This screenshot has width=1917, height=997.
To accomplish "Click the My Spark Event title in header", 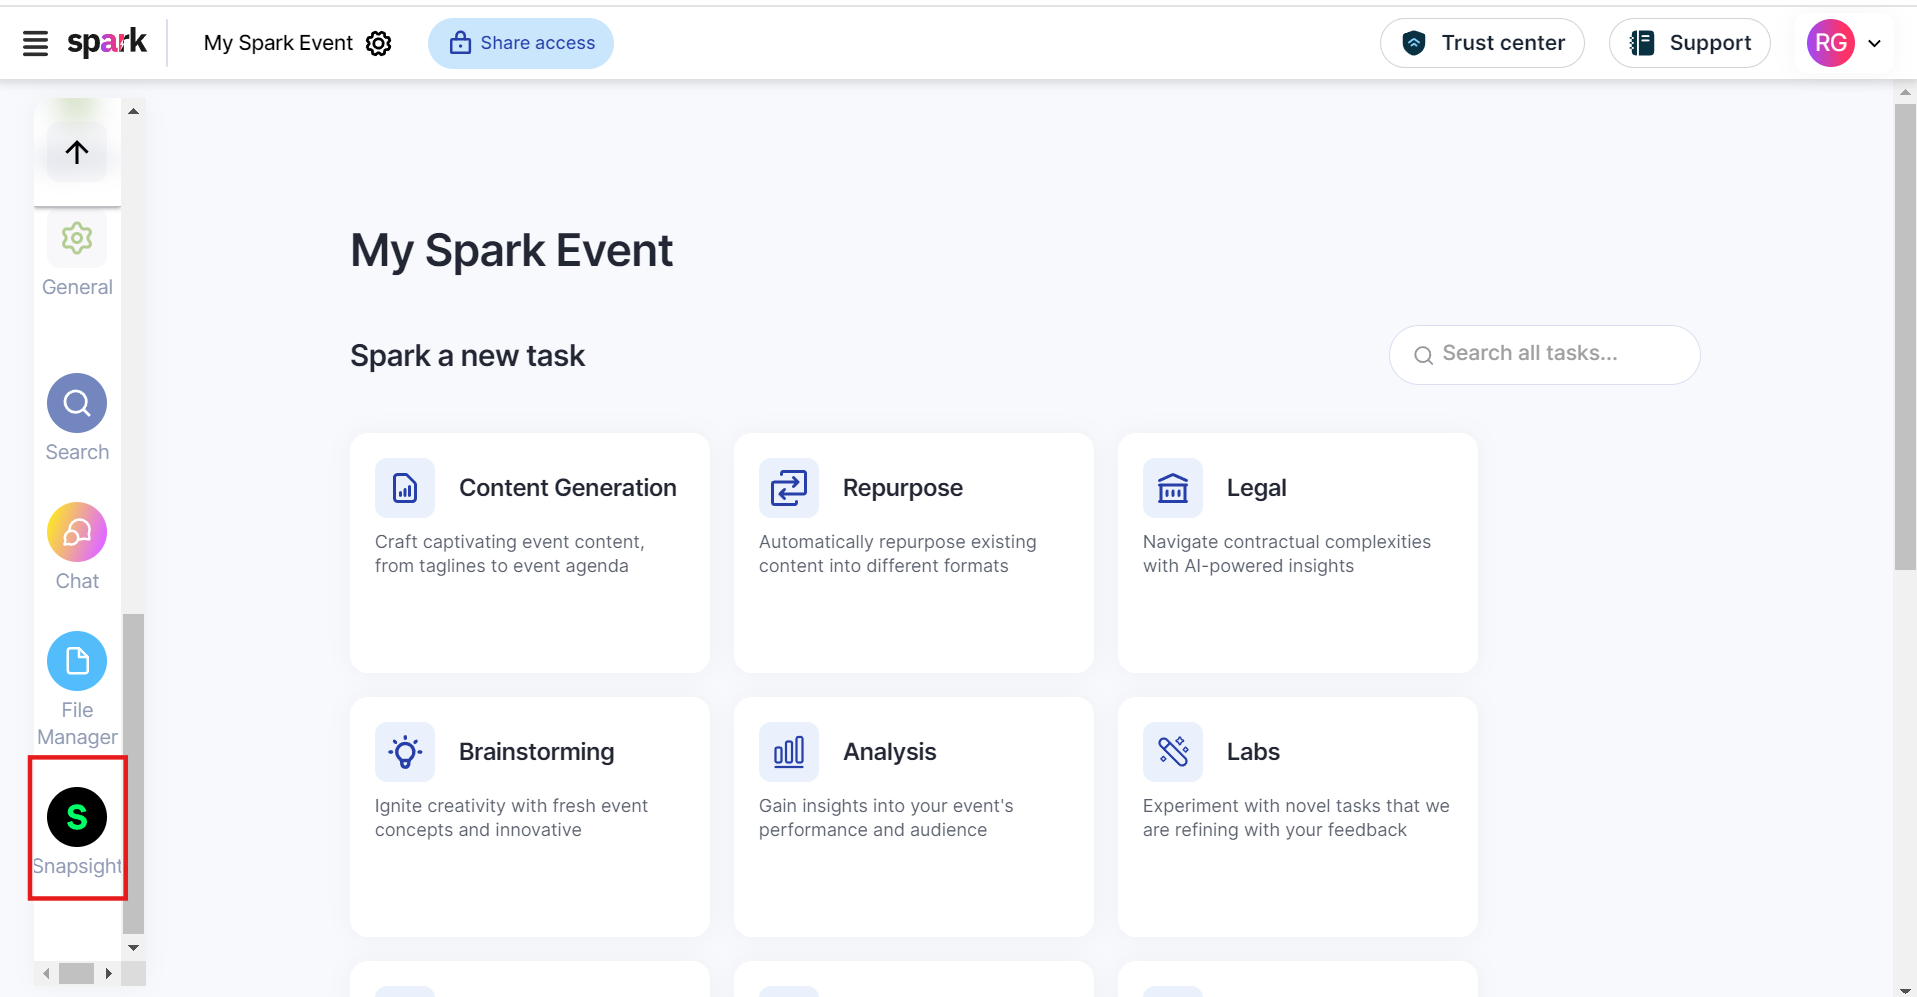I will pyautogui.click(x=278, y=43).
